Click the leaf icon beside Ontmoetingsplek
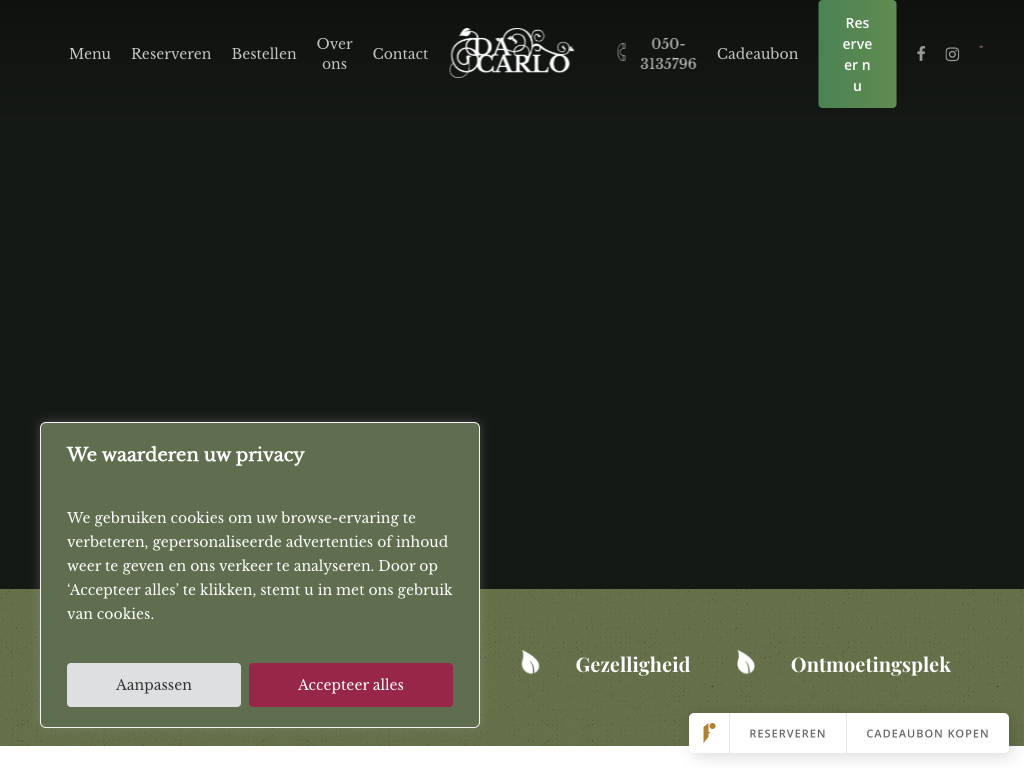The image size is (1024, 768). coord(745,663)
